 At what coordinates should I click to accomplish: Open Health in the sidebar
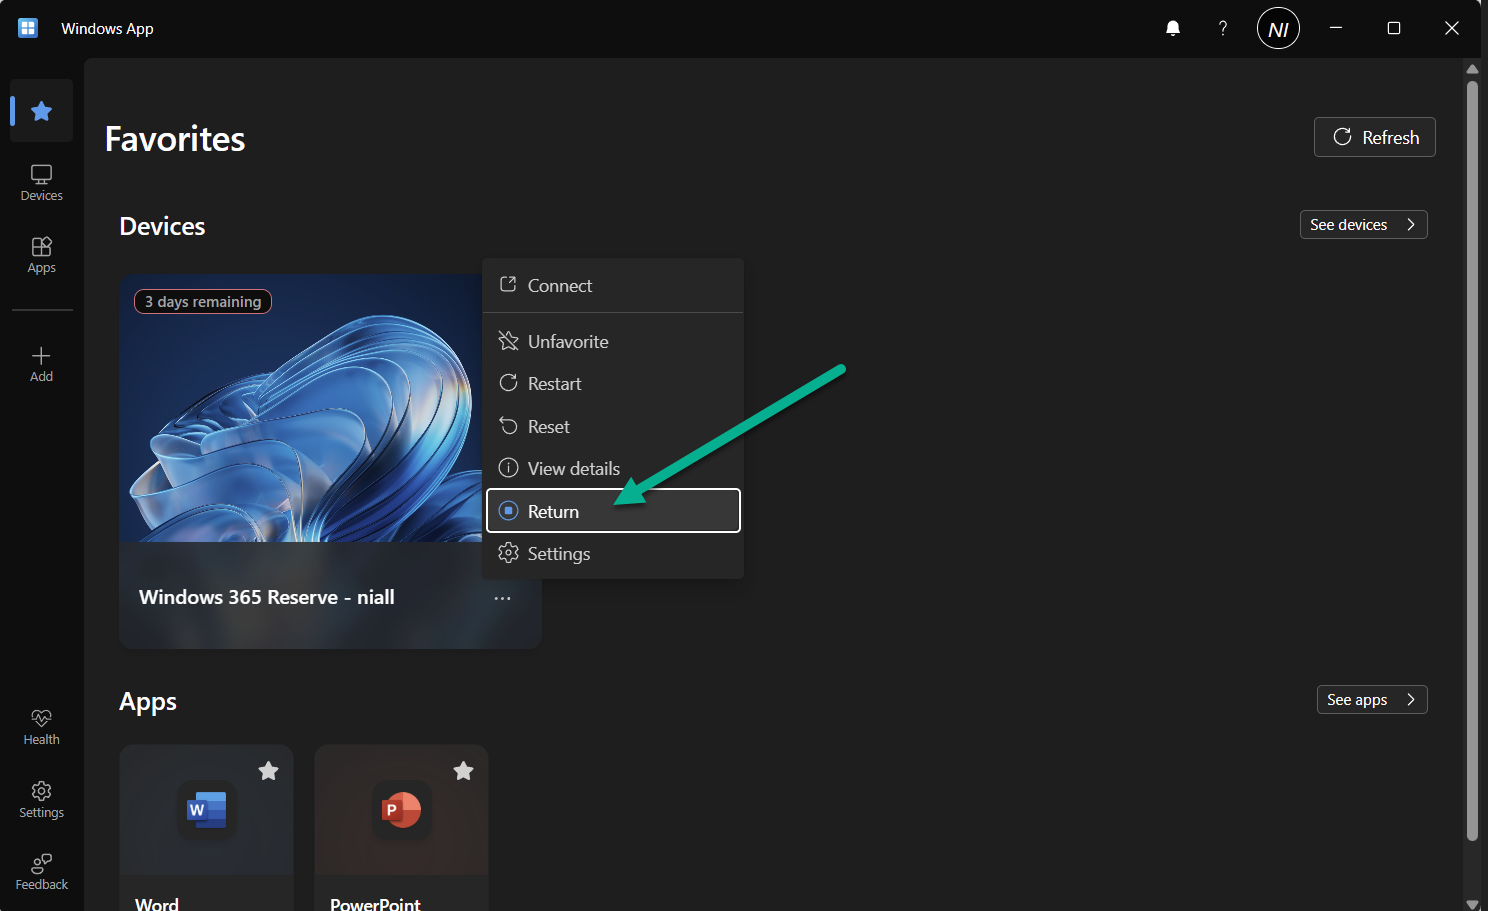[x=41, y=727]
